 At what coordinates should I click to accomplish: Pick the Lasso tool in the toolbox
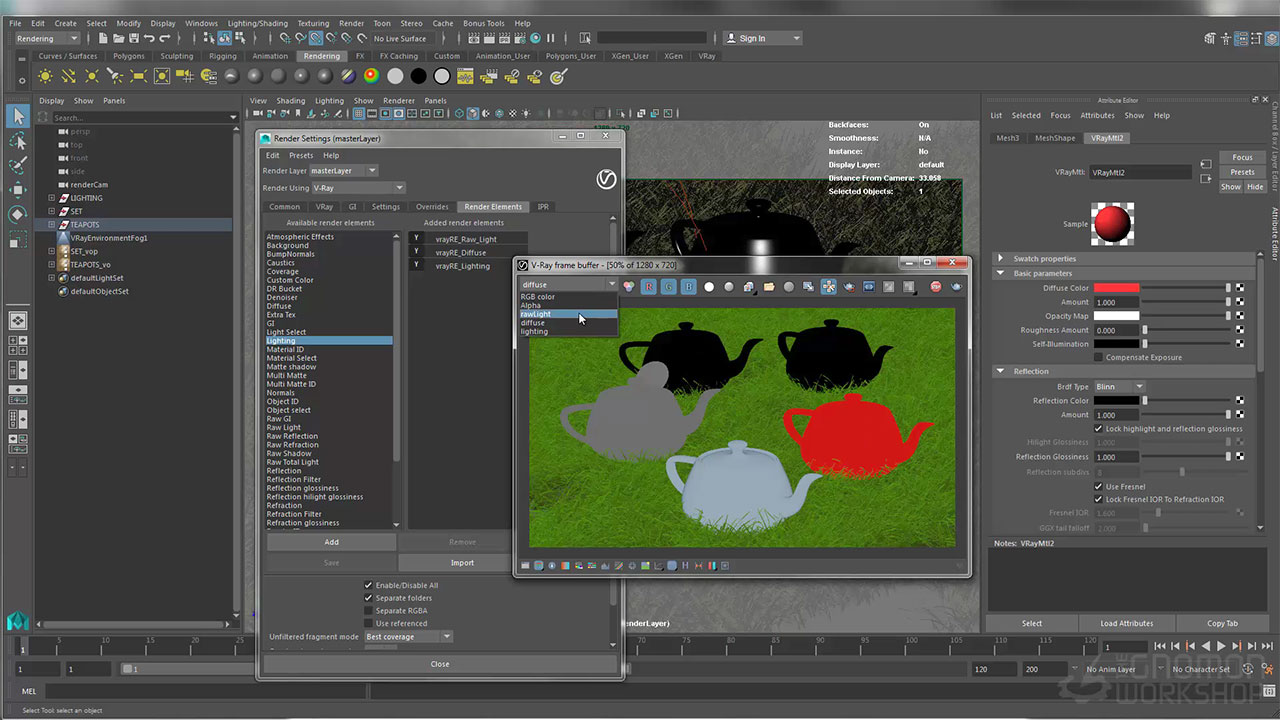[18, 141]
